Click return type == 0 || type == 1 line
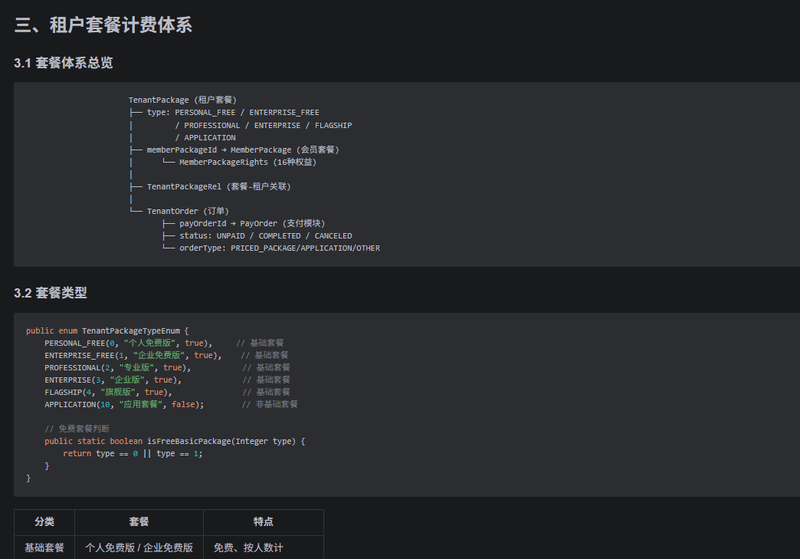This screenshot has height=559, width=800. point(133,453)
